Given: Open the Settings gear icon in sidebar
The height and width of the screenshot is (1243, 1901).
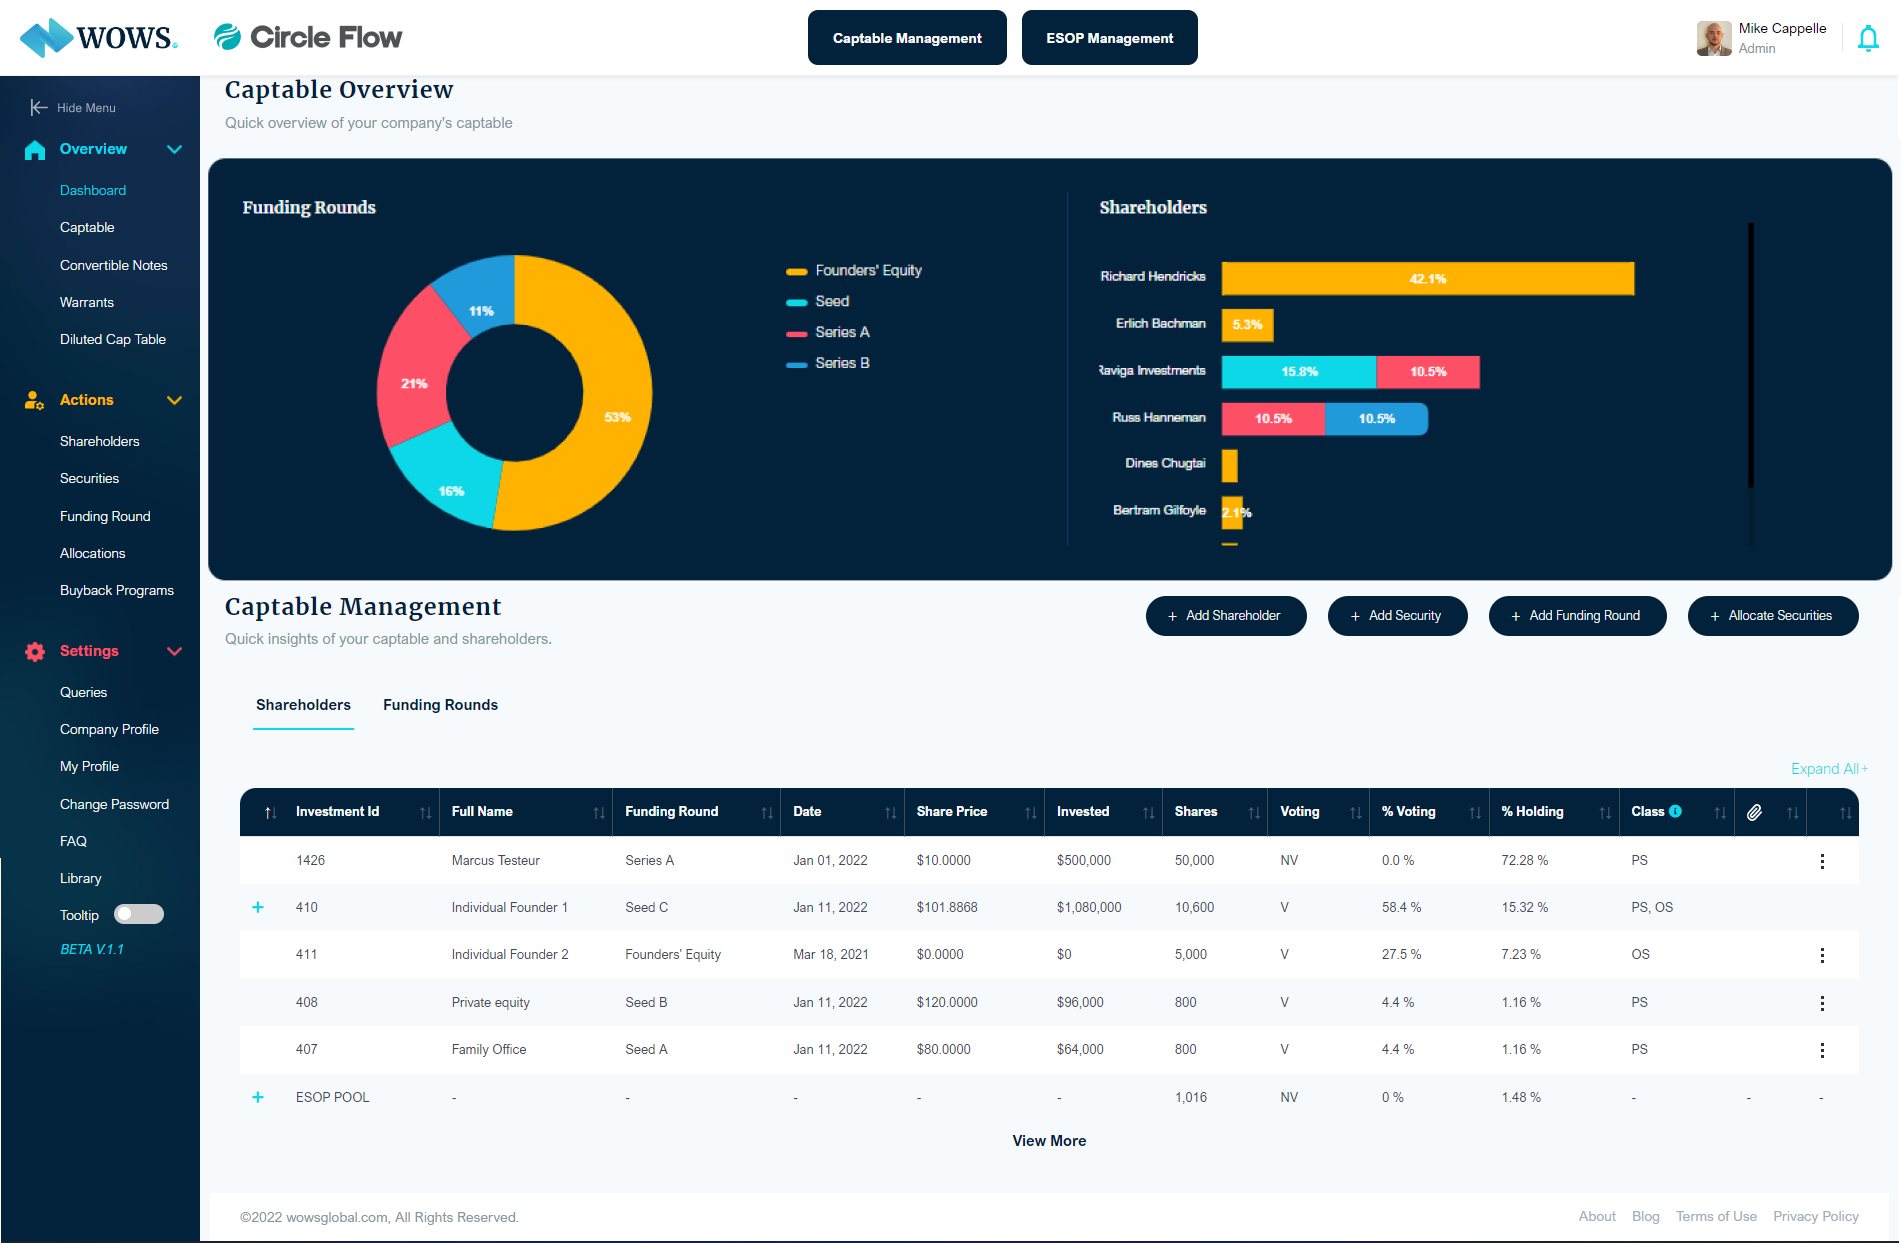Looking at the screenshot, I should point(34,651).
